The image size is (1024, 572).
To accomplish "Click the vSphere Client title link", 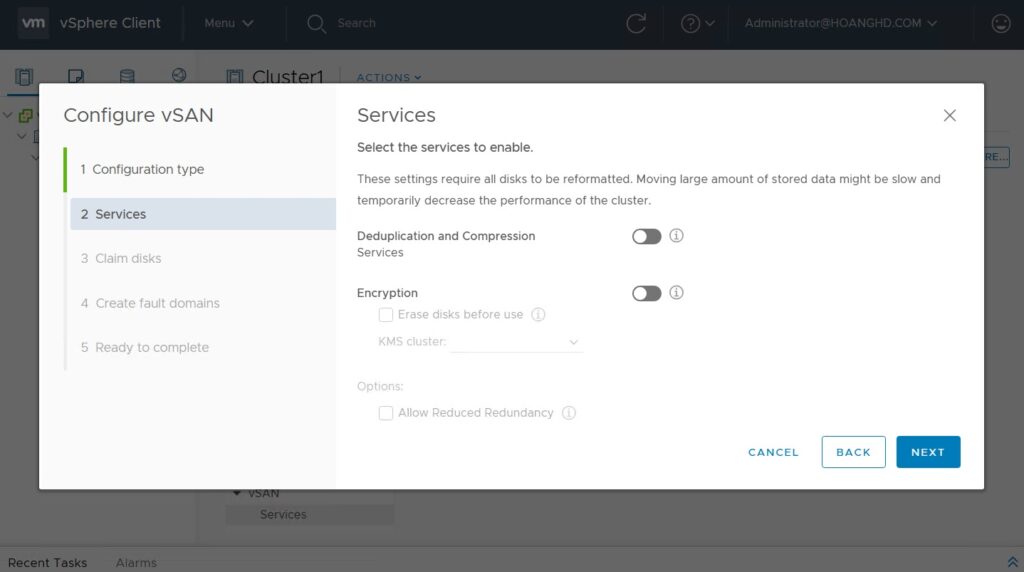I will [x=110, y=23].
